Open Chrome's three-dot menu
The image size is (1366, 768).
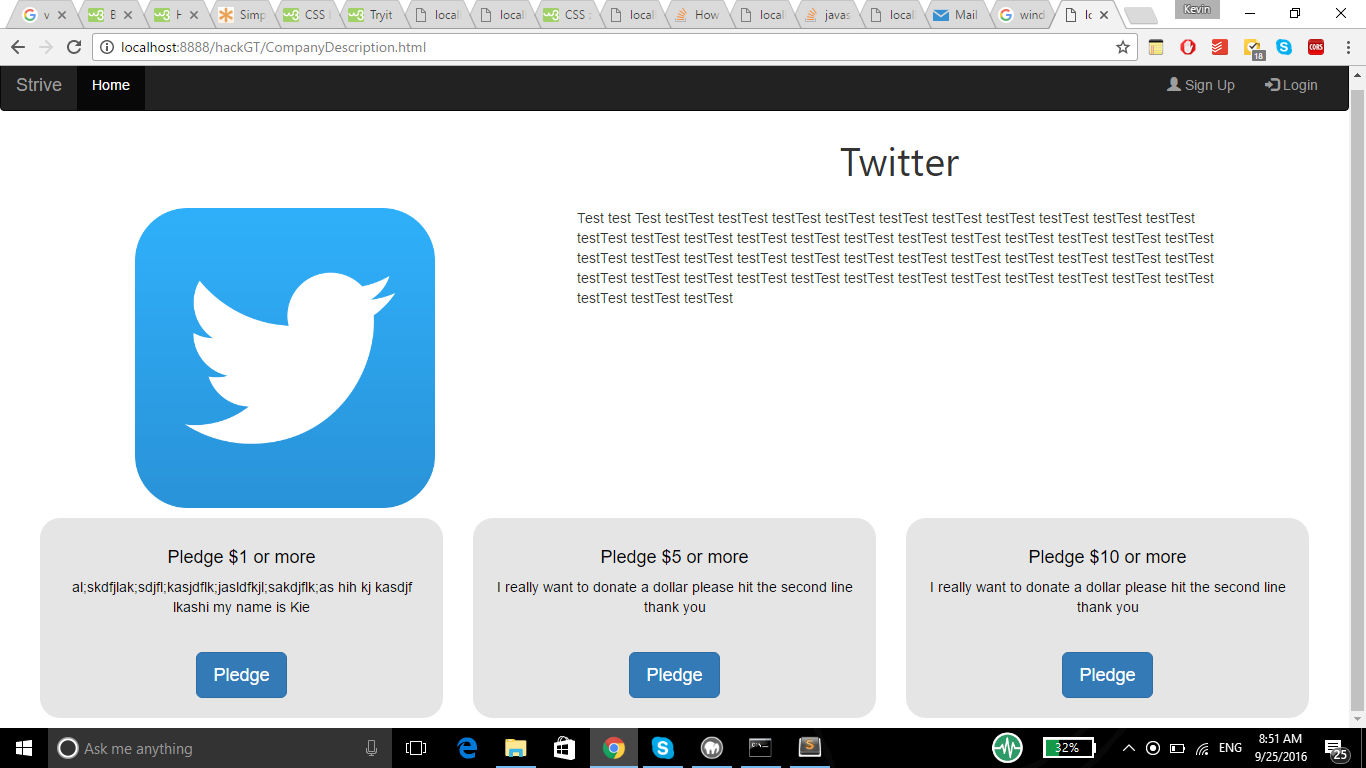click(1347, 47)
